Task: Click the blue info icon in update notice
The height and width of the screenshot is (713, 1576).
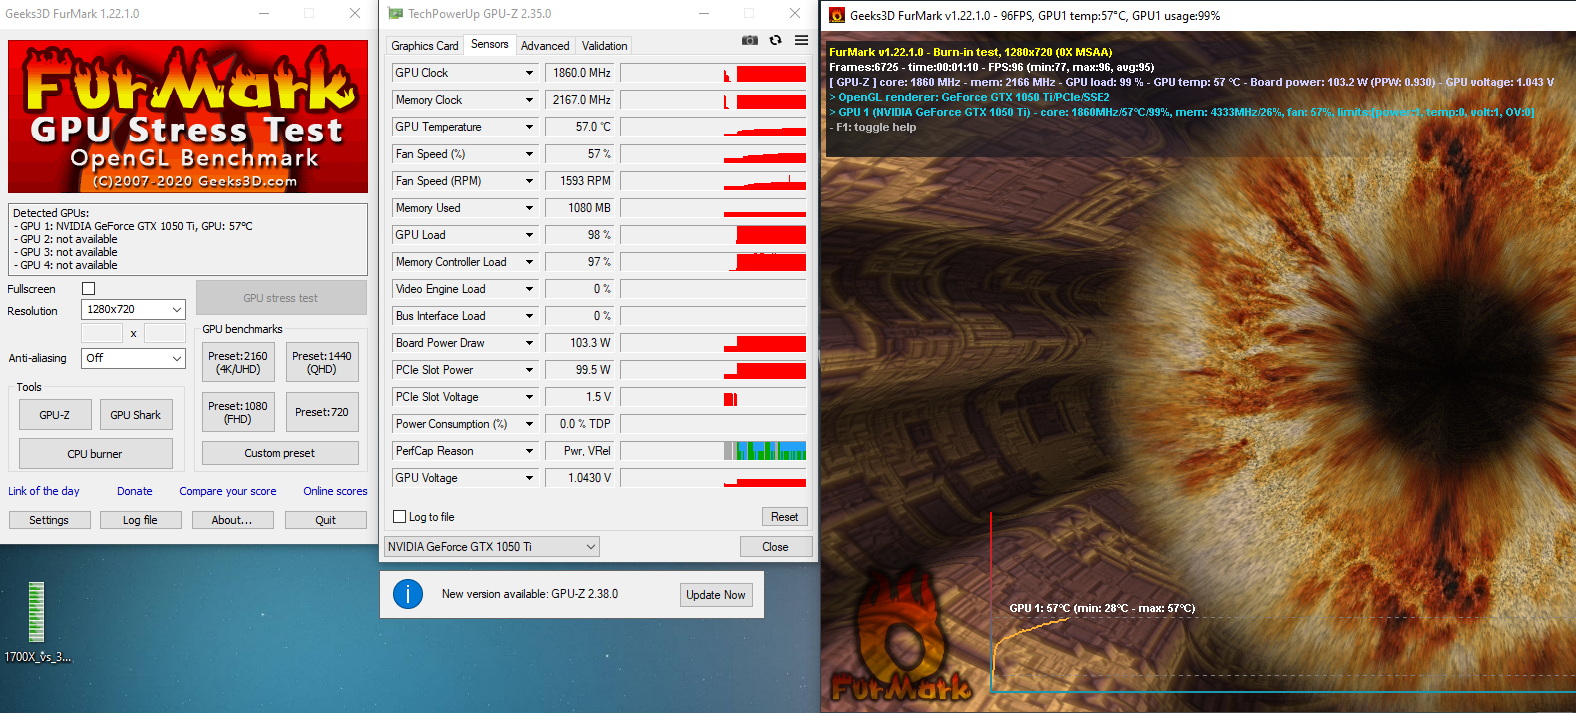Action: (408, 594)
